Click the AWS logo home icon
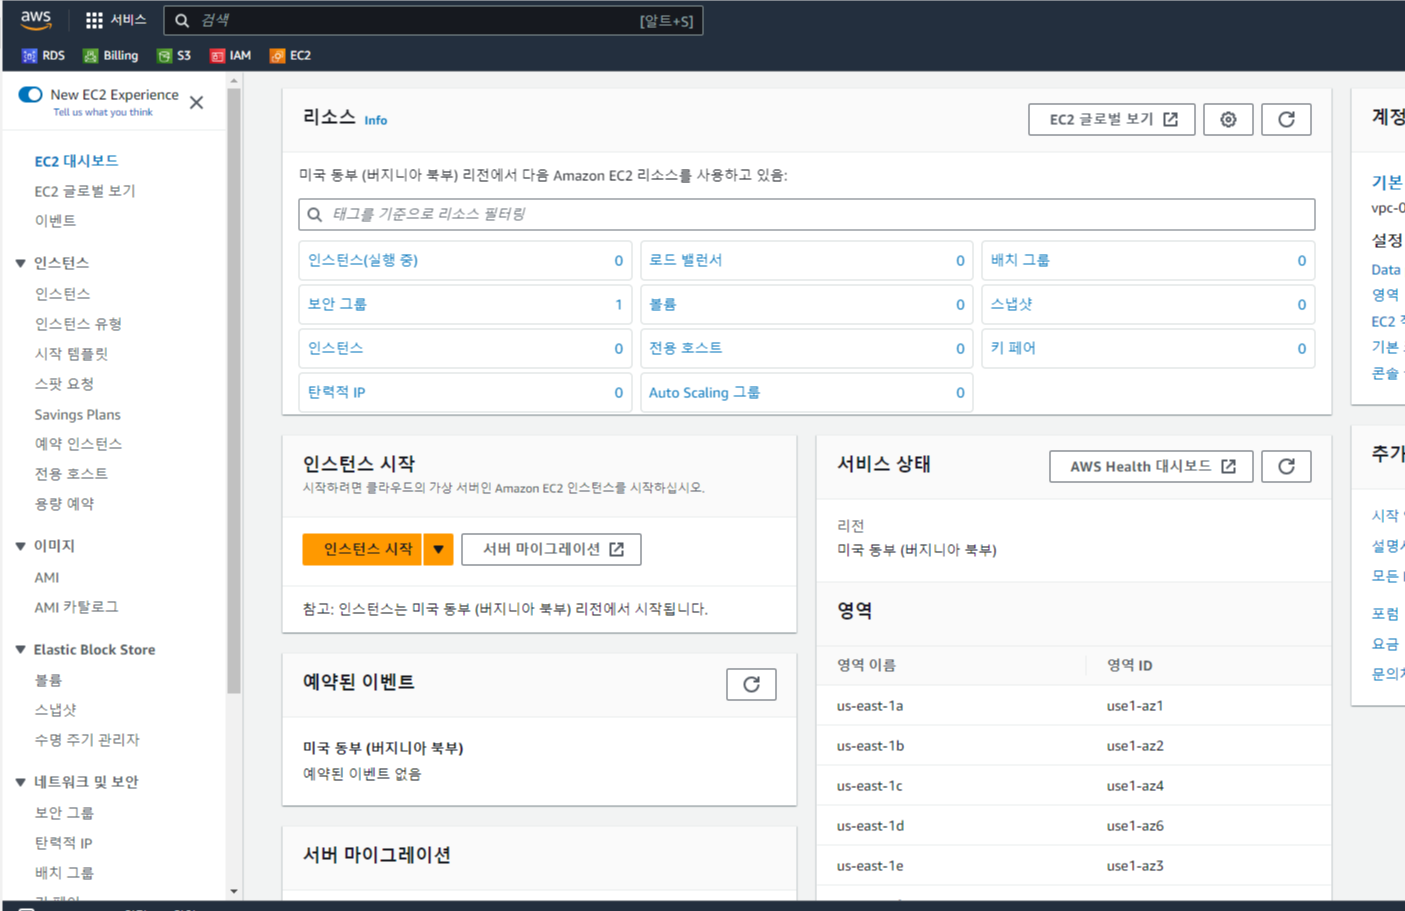 36,20
